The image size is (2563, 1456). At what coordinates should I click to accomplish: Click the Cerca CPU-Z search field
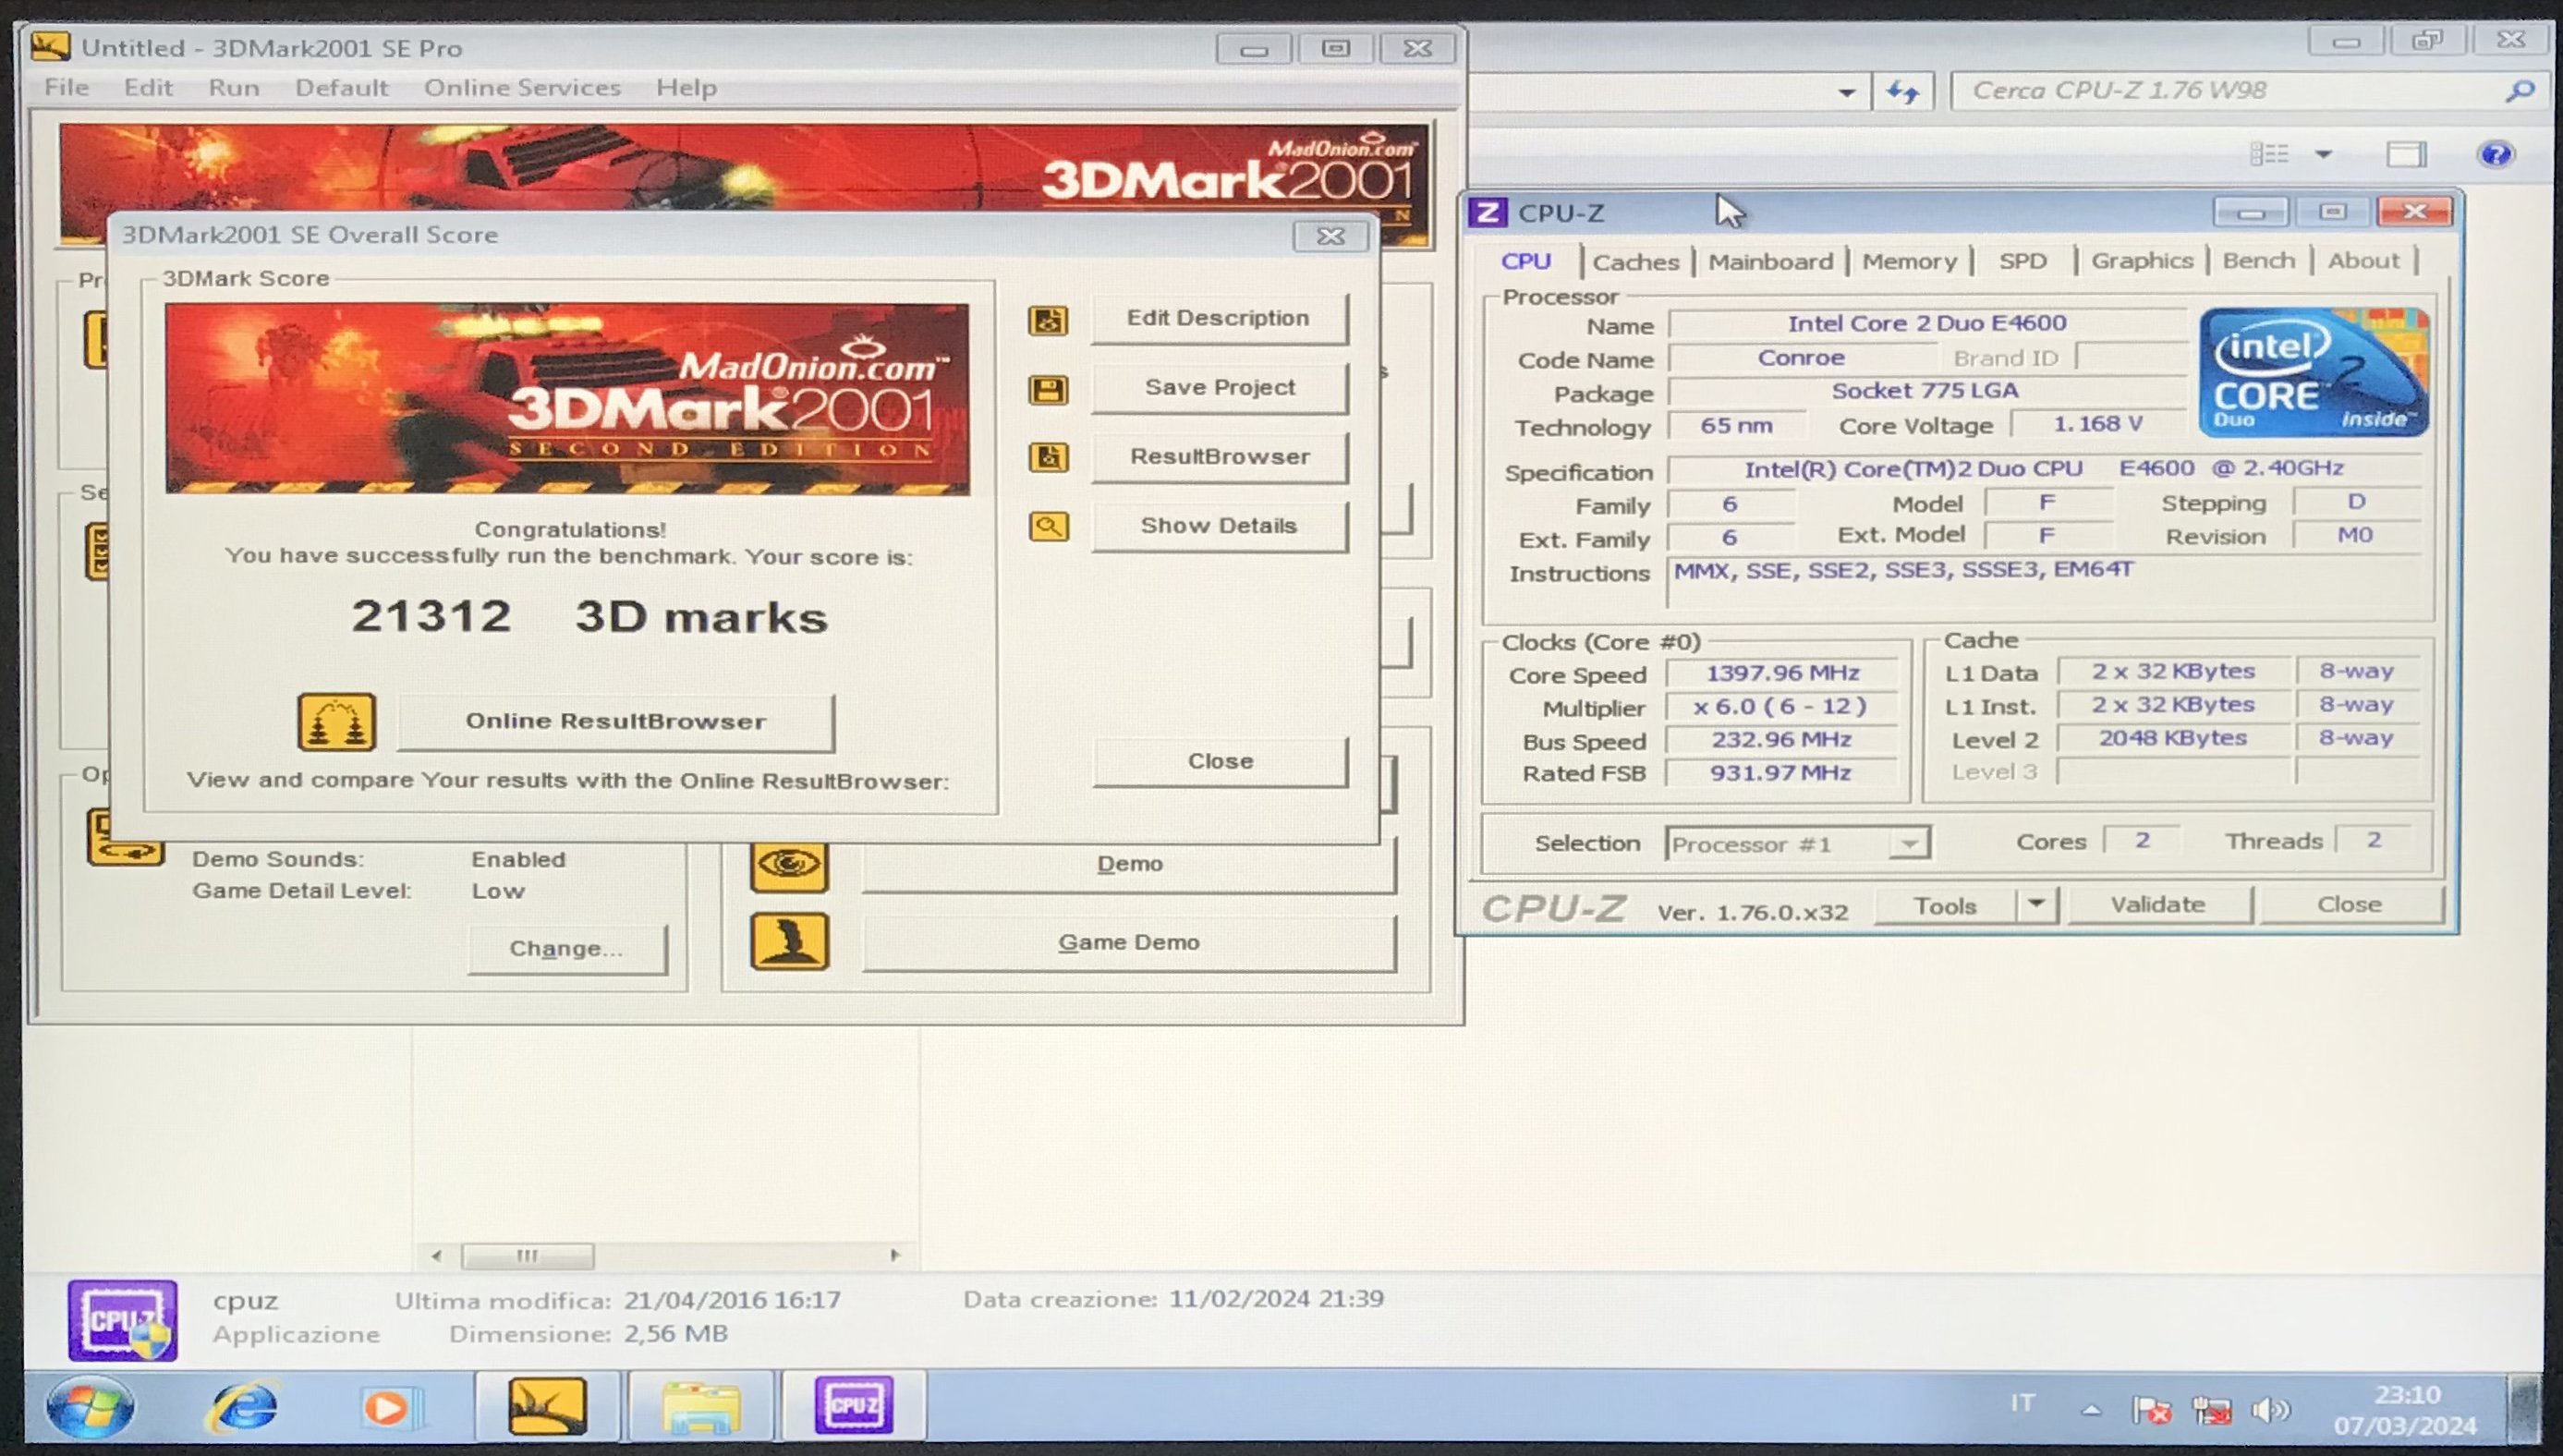[x=2230, y=91]
